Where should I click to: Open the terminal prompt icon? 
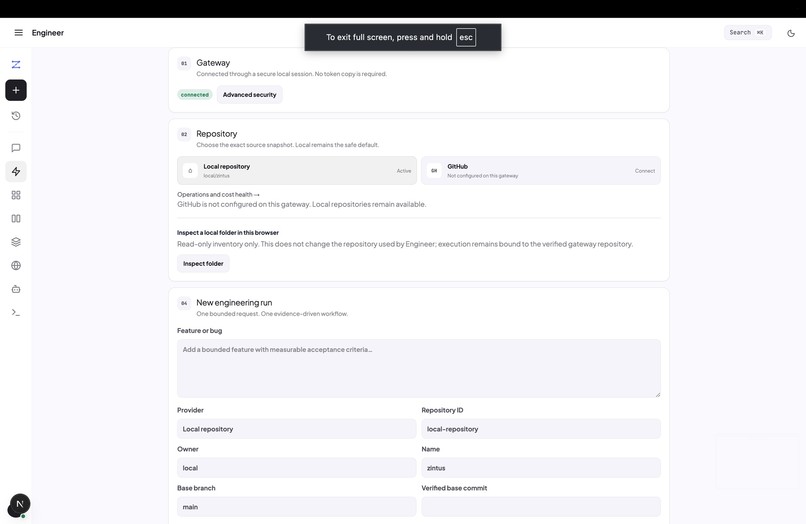(16, 312)
